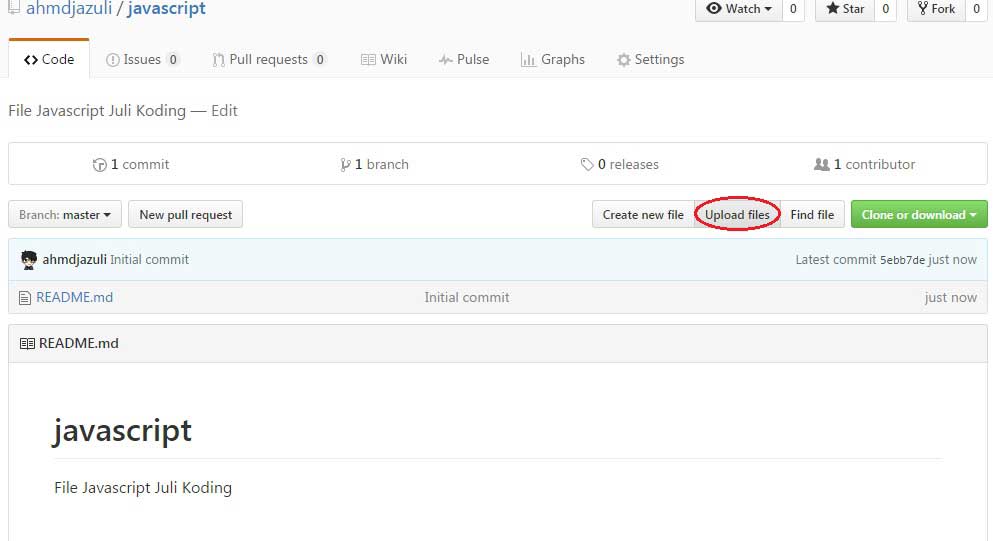Click Edit next to repository description

coord(224,111)
